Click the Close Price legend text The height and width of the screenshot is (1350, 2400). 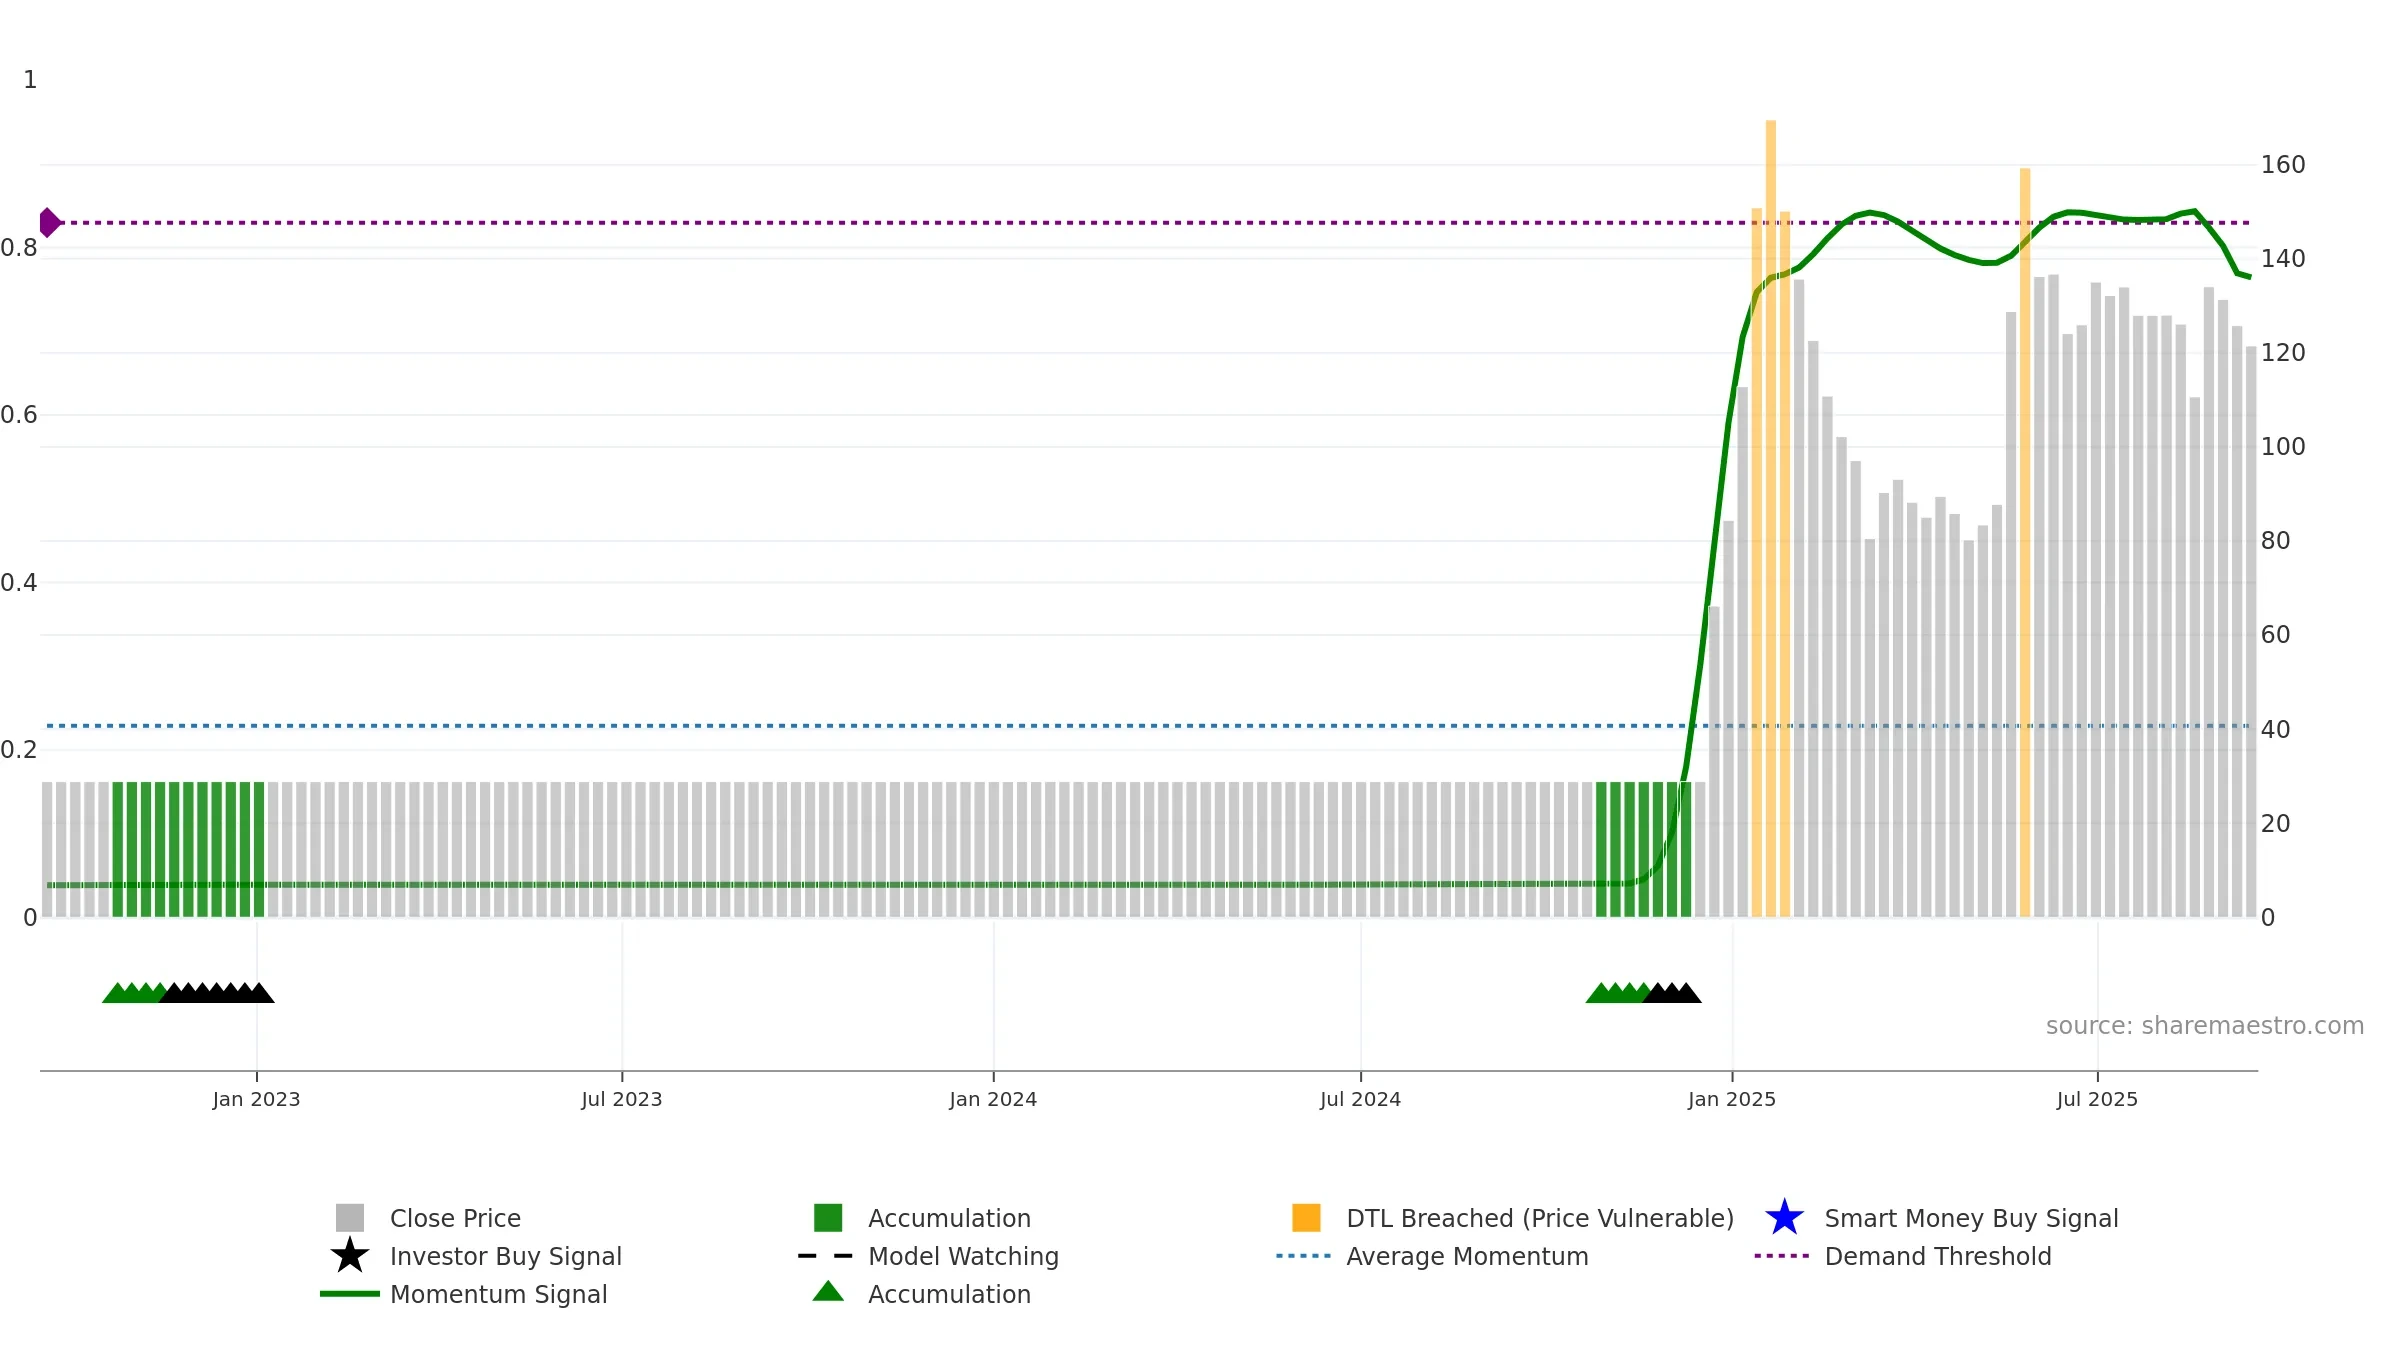455,1218
